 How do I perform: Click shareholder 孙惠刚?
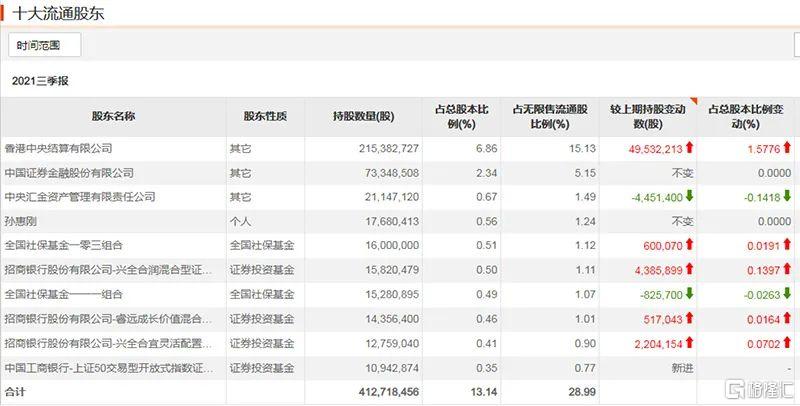point(20,221)
